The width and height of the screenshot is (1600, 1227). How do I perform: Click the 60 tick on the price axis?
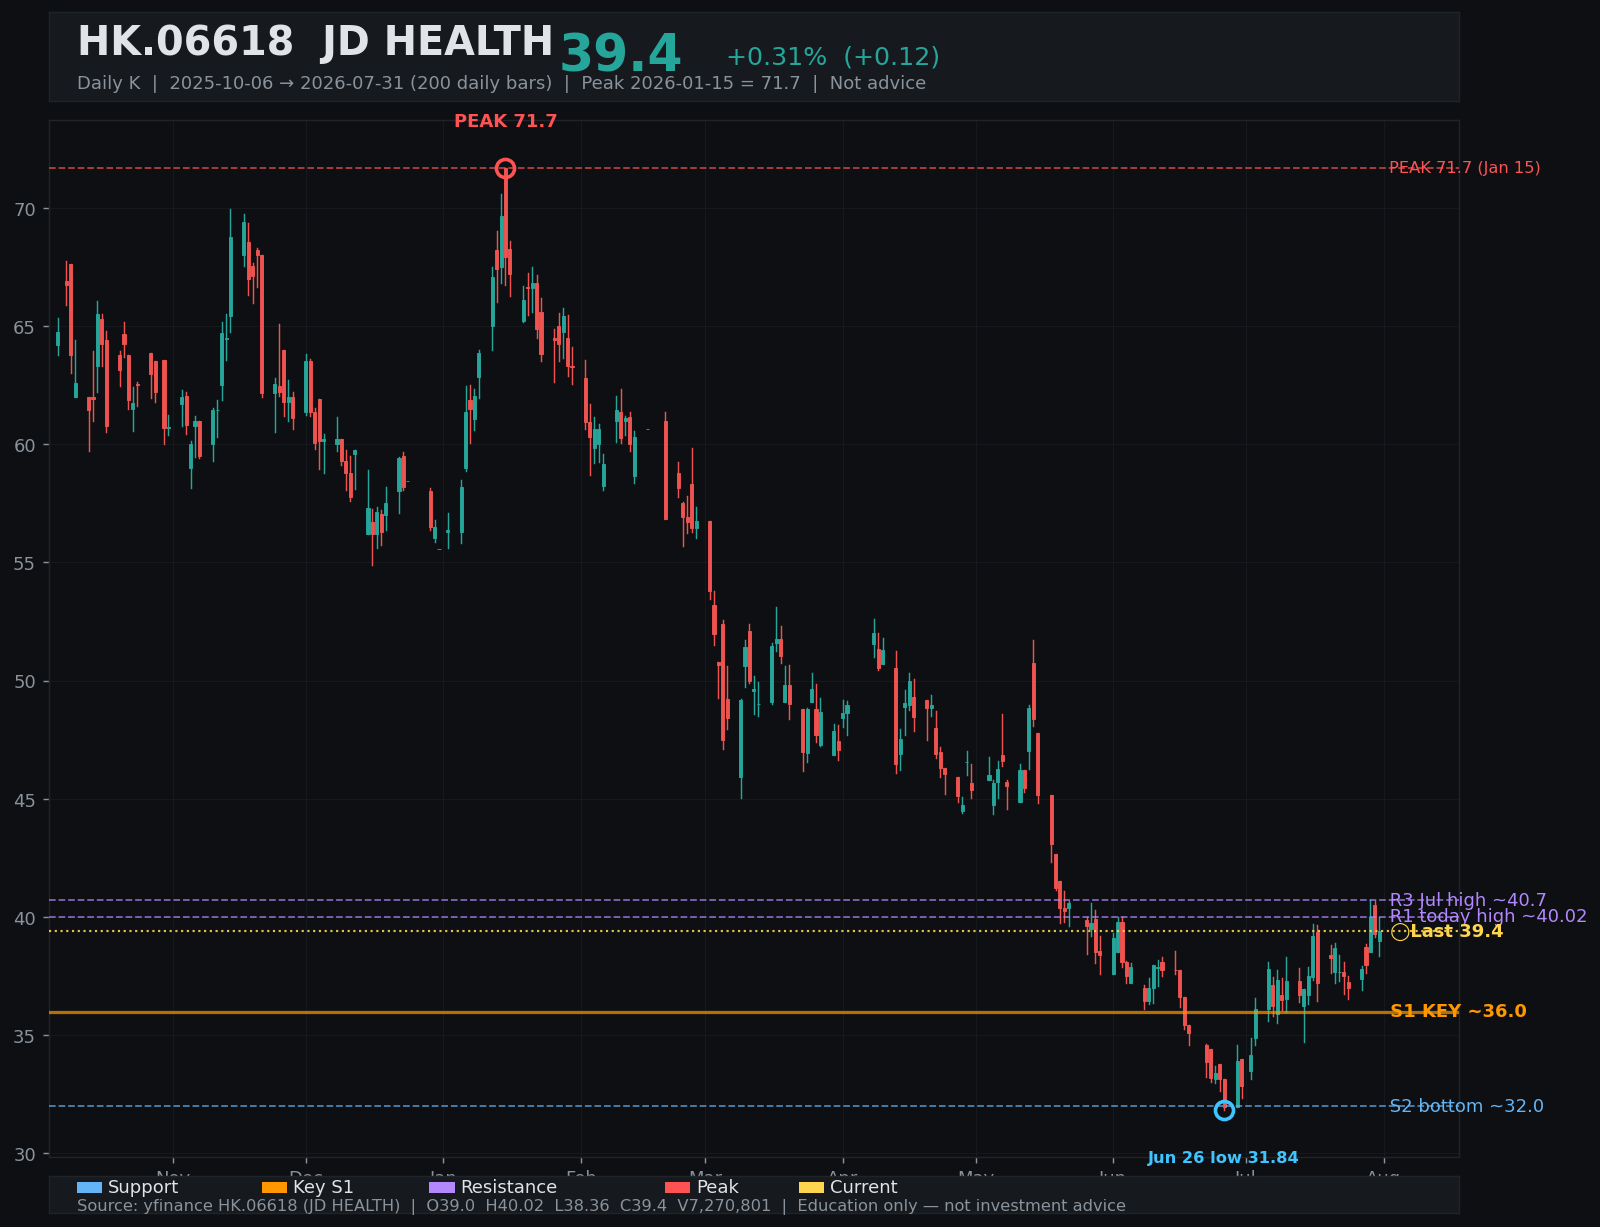coord(25,445)
